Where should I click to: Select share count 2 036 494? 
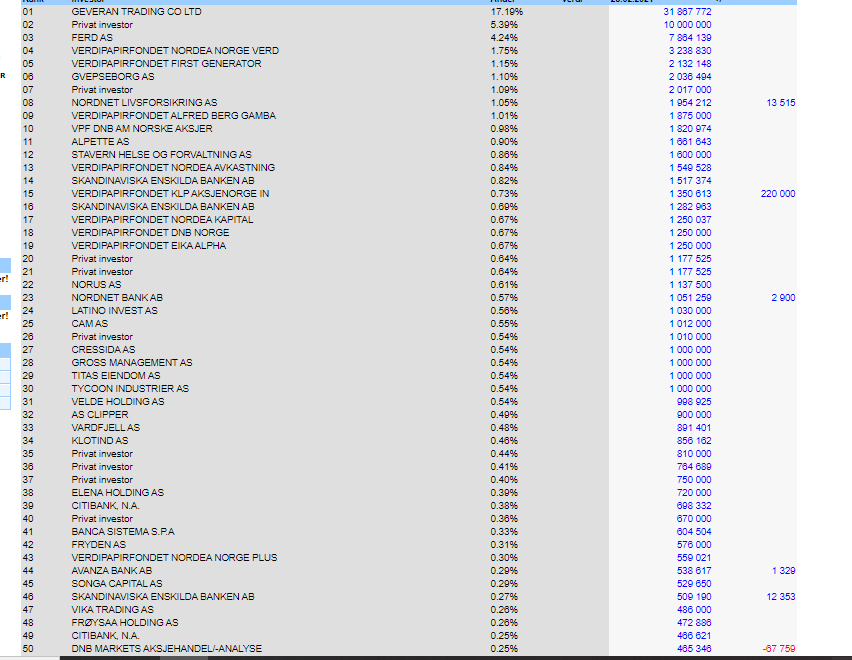pyautogui.click(x=690, y=77)
